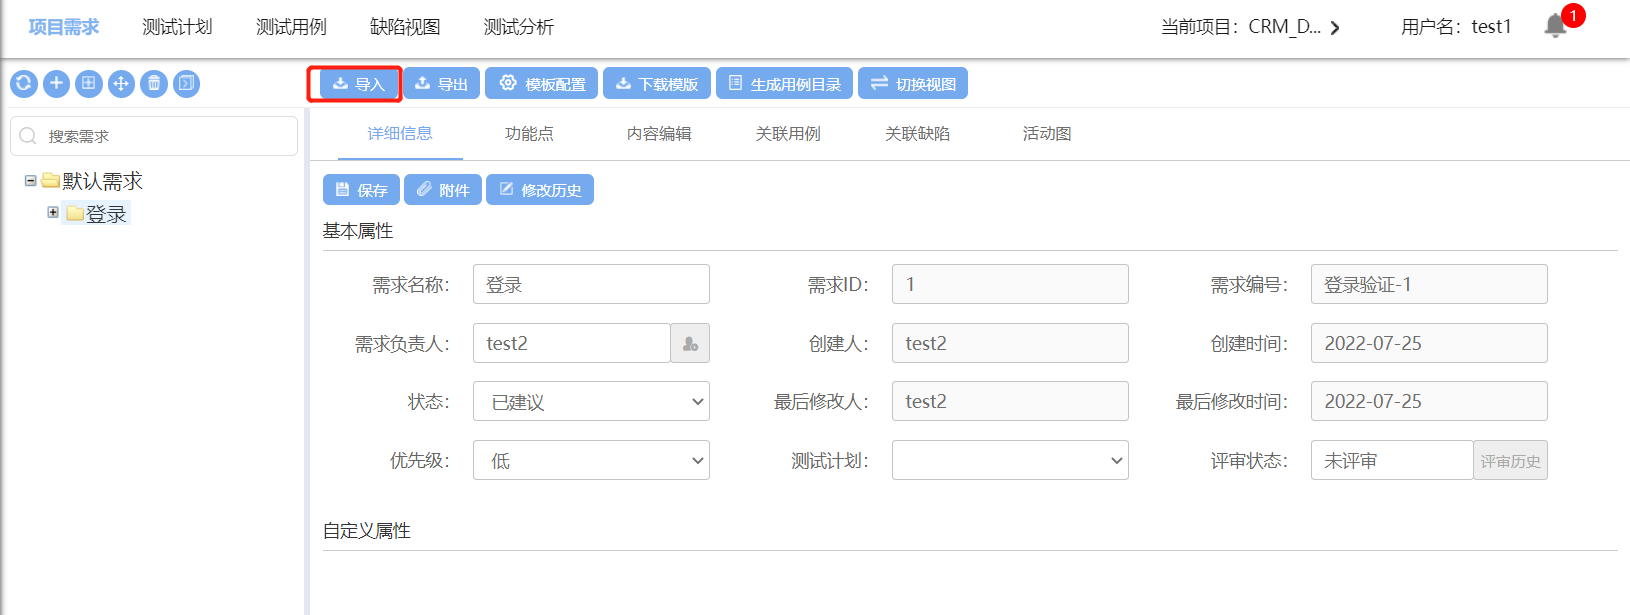Click the 切换视图 switch view button
The height and width of the screenshot is (615, 1630).
(913, 84)
